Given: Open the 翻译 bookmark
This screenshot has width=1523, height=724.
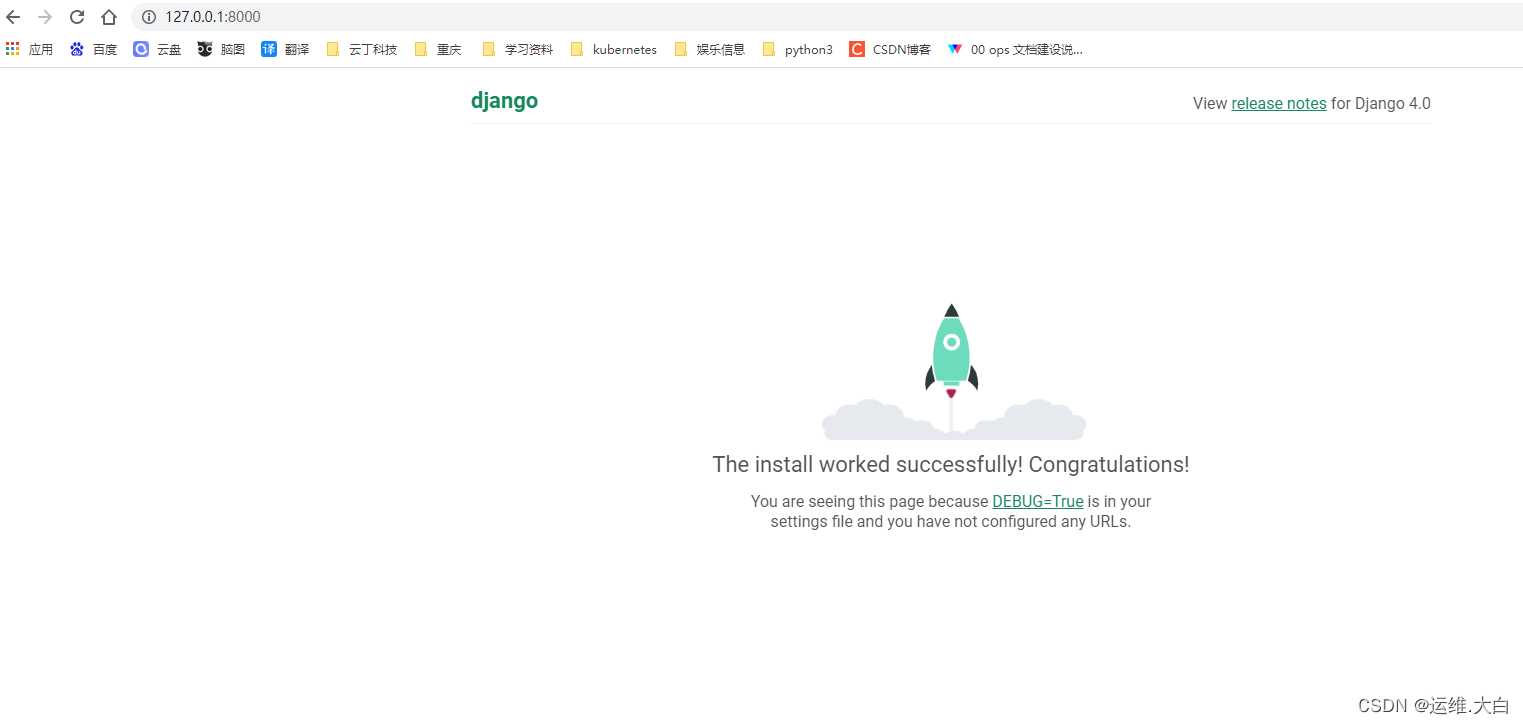Looking at the screenshot, I should [285, 49].
